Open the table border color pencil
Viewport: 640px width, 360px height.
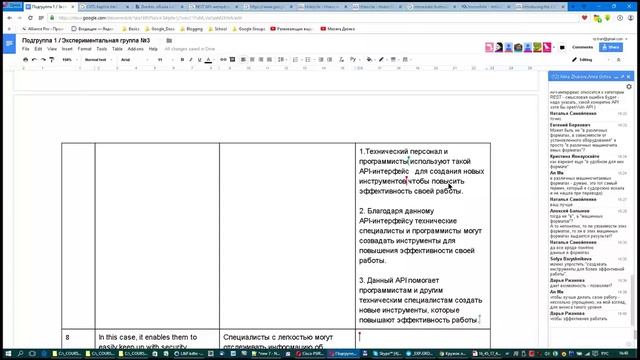click(x=382, y=60)
